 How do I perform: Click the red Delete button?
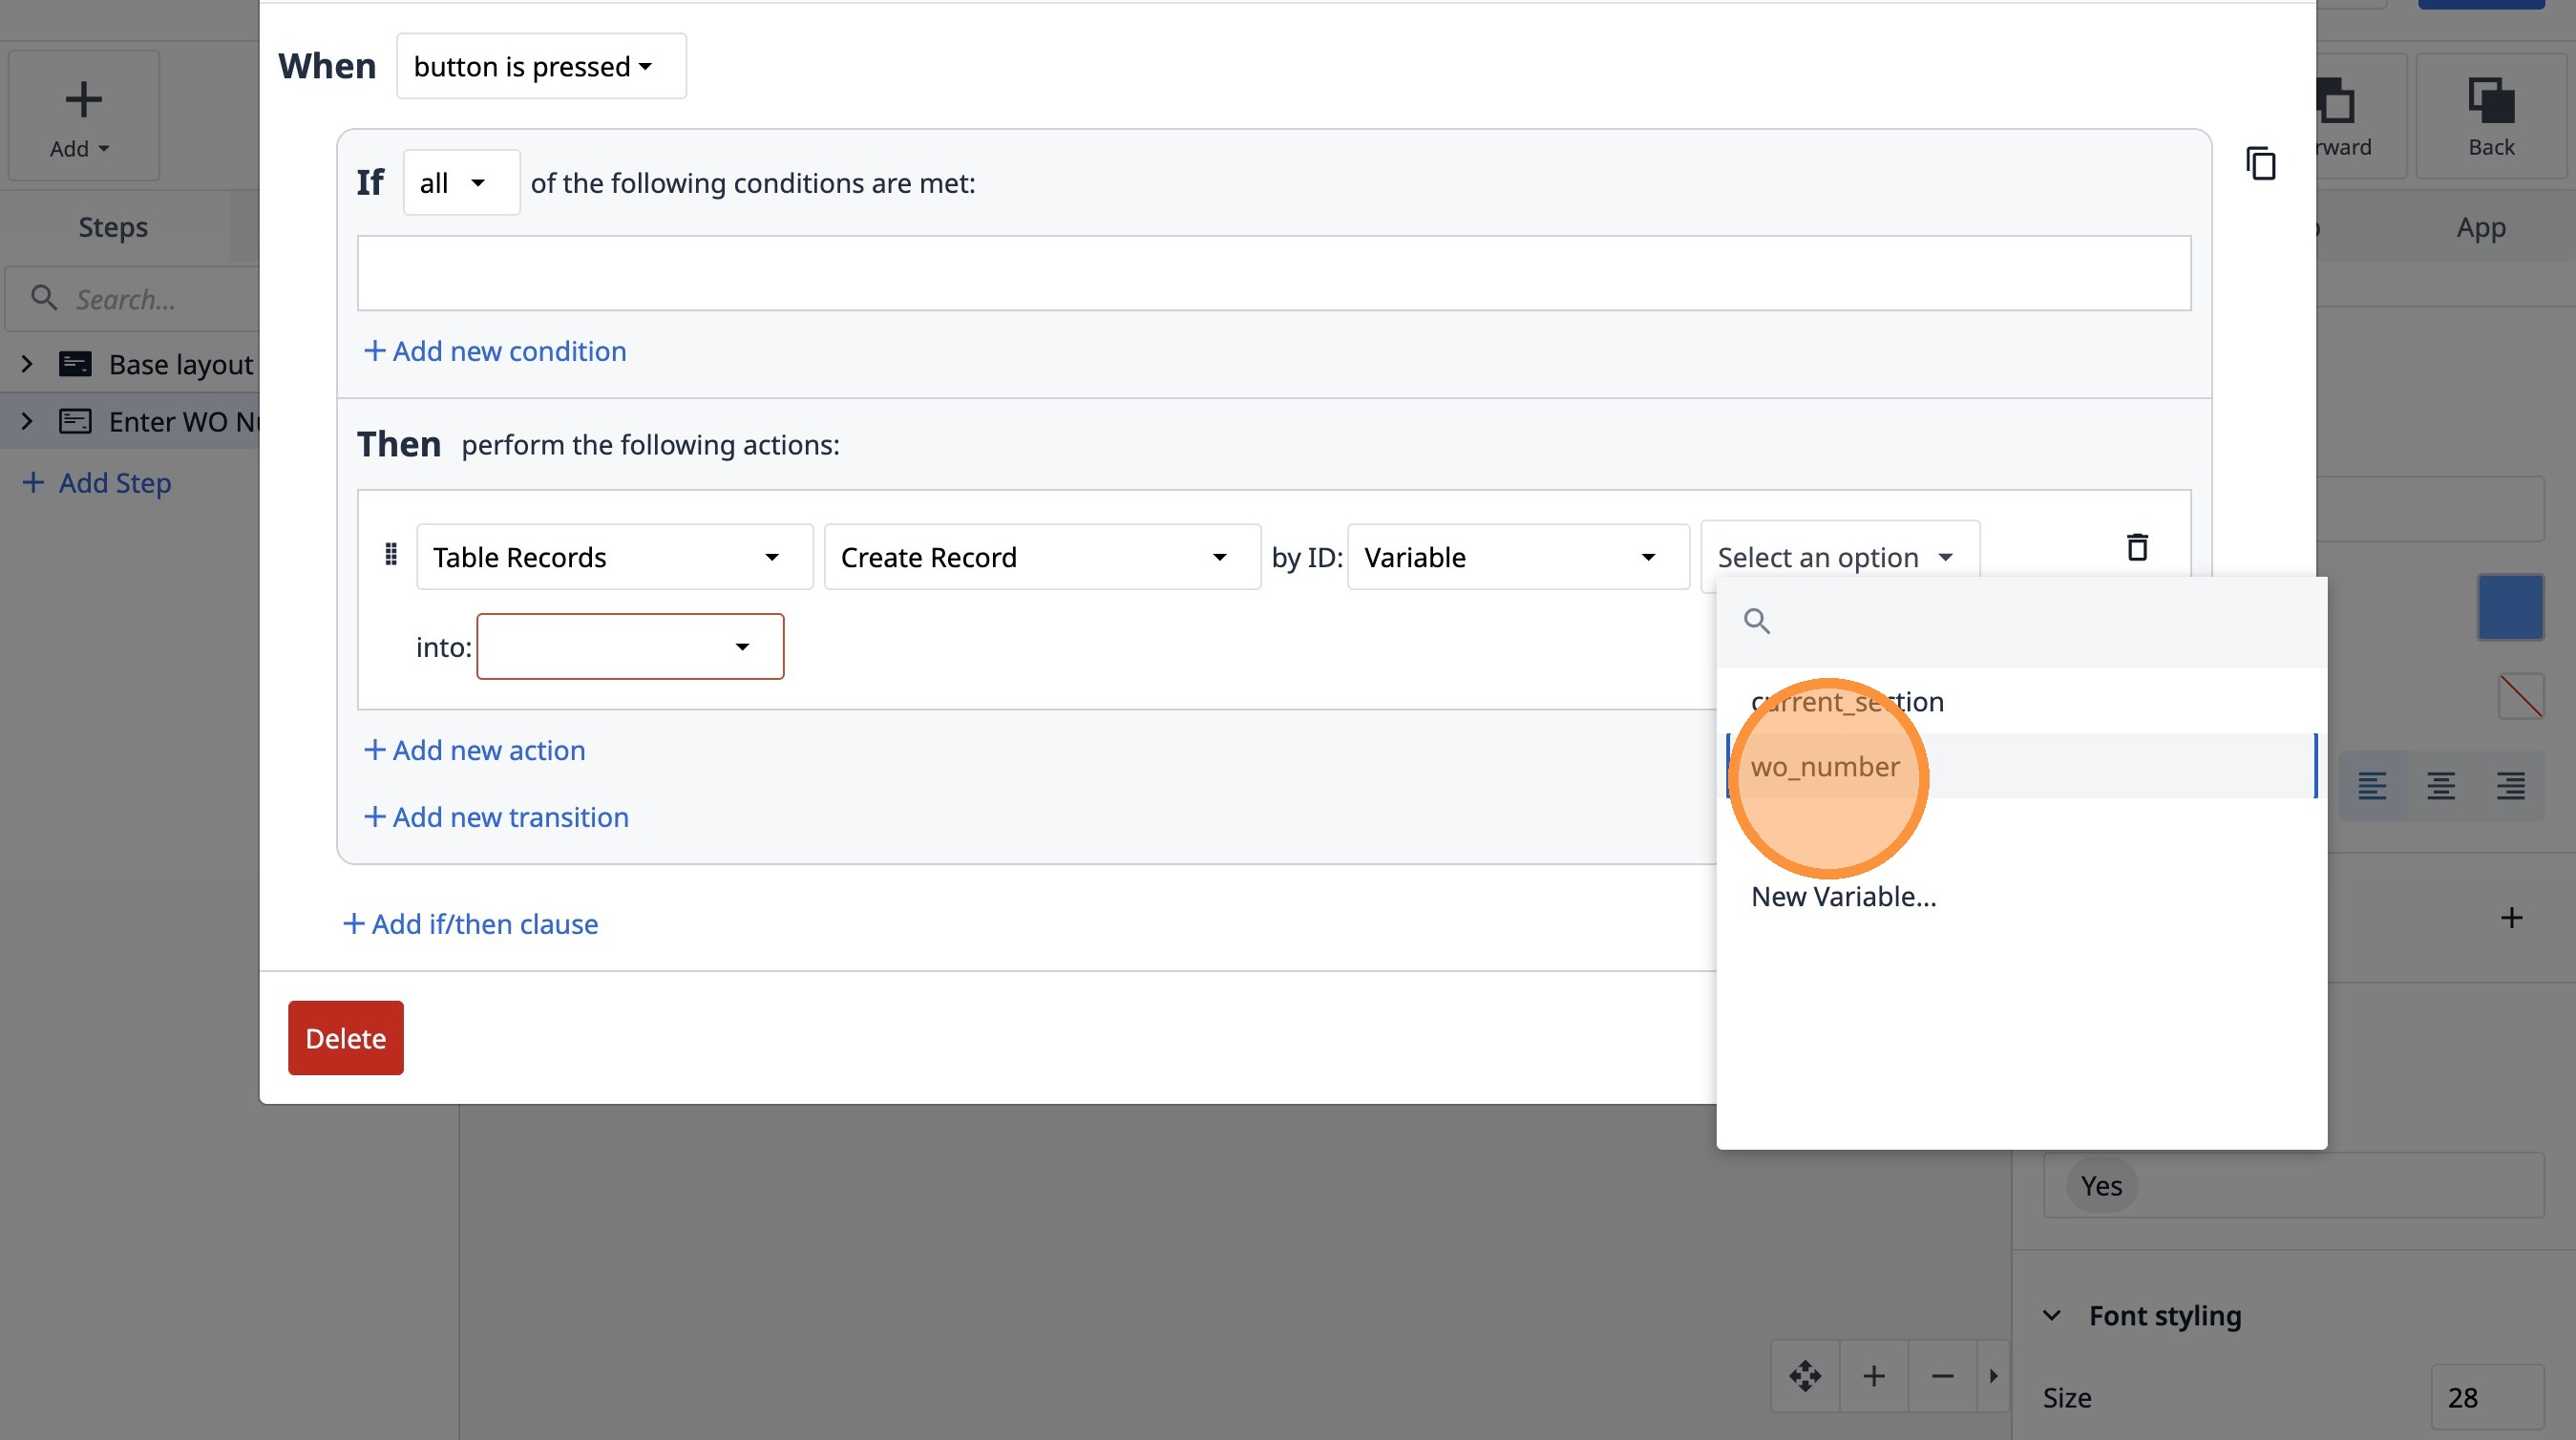(345, 1038)
